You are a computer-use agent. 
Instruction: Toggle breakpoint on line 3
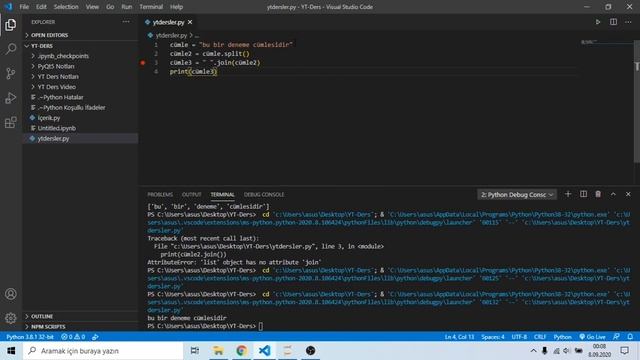(x=143, y=62)
